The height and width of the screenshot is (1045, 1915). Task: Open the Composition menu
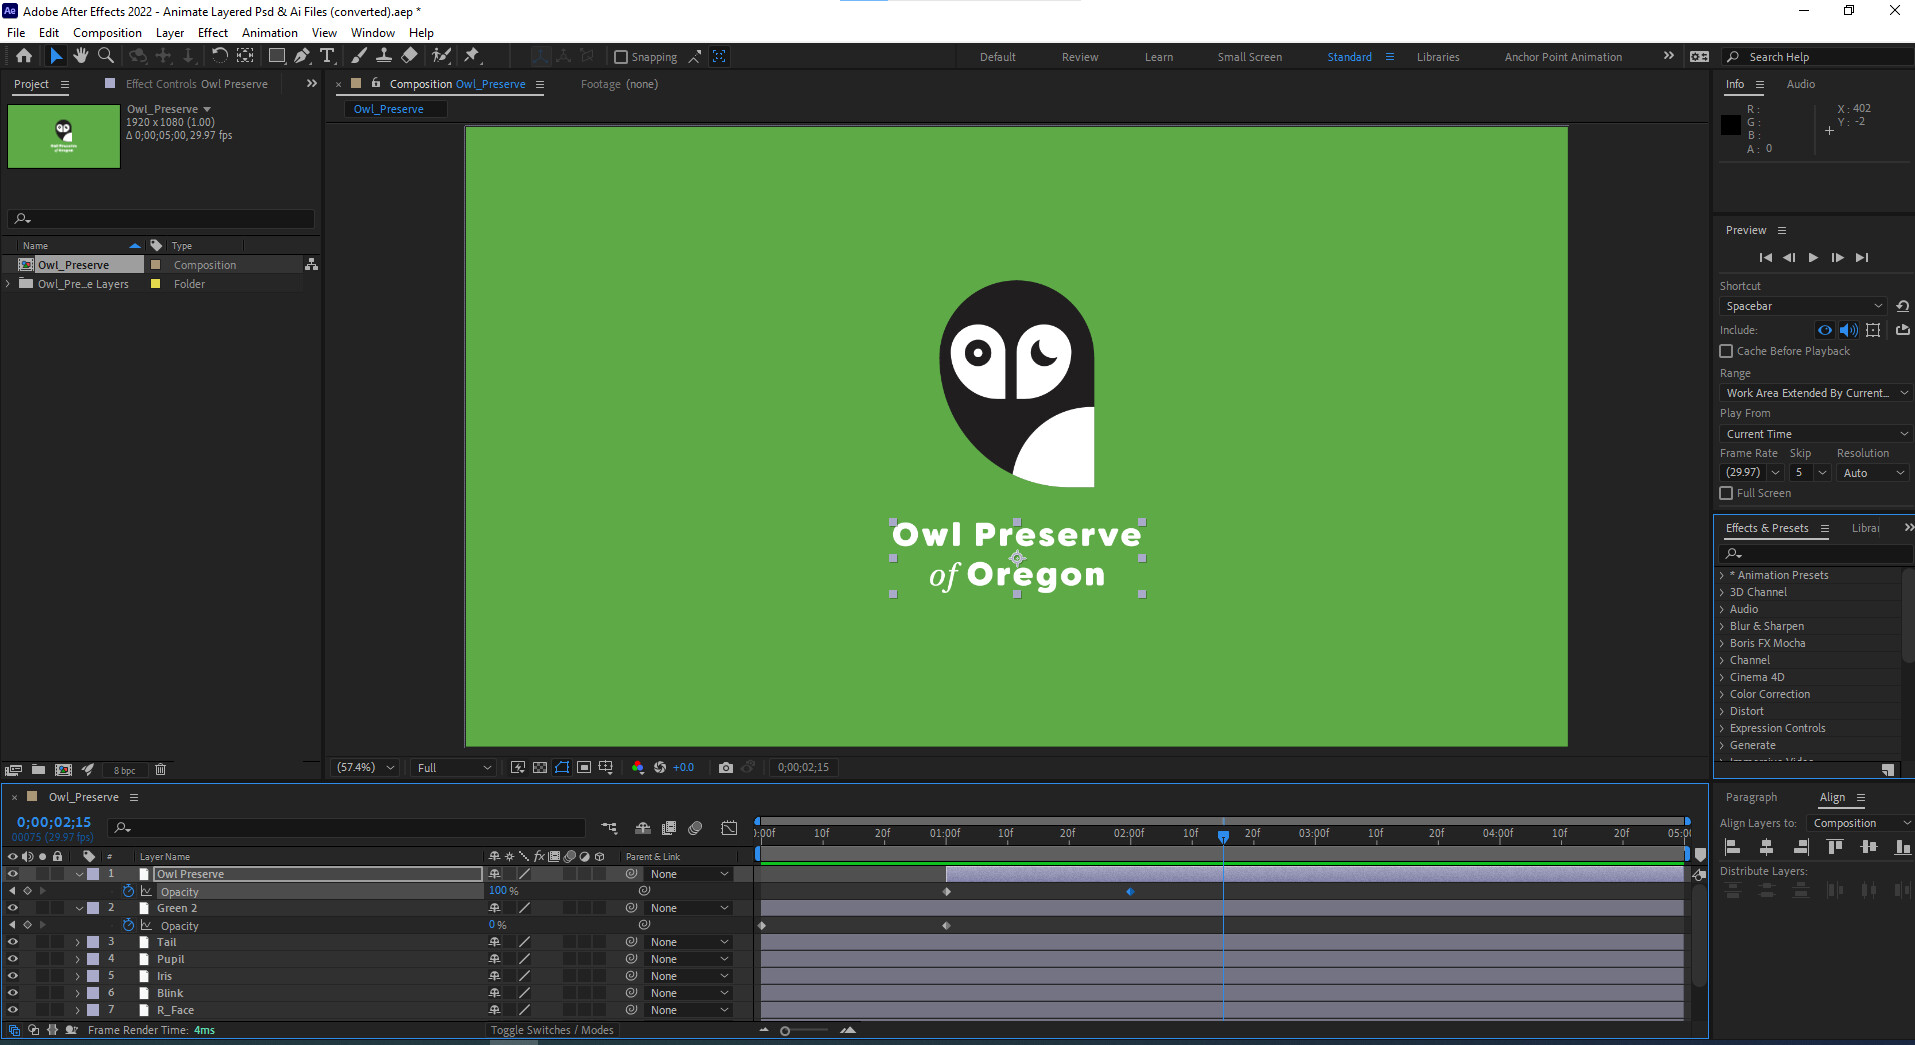107,32
